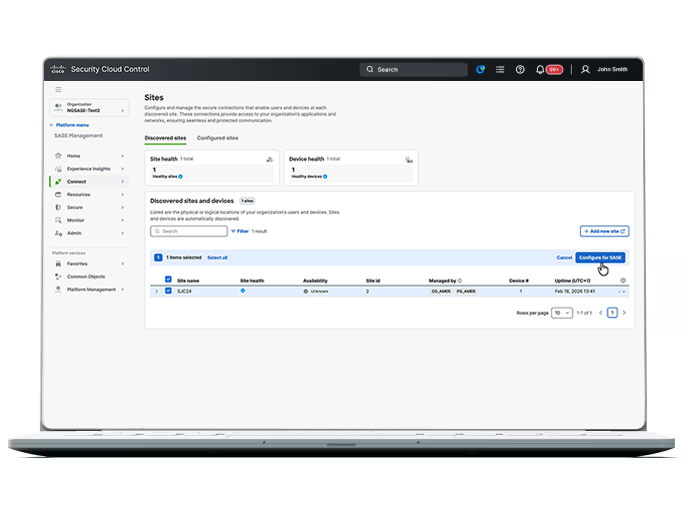The height and width of the screenshot is (513, 684).
Task: Open the Admin menu item
Action: [89, 233]
